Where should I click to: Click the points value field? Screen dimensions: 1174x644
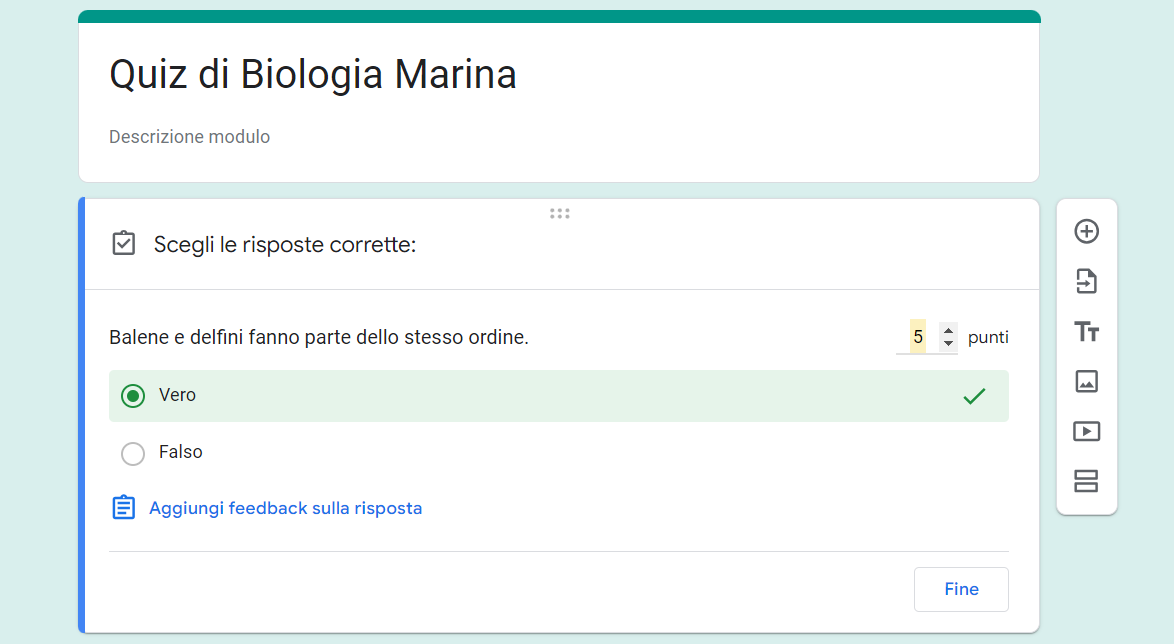(918, 337)
